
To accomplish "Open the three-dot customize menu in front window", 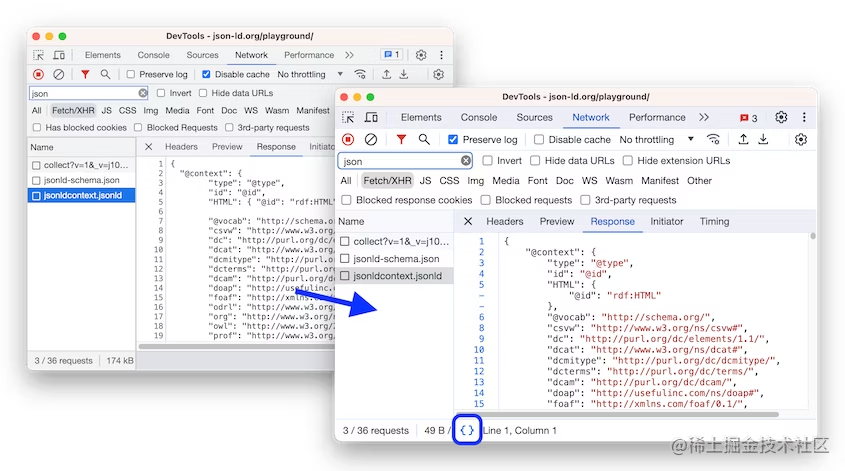I will [804, 117].
